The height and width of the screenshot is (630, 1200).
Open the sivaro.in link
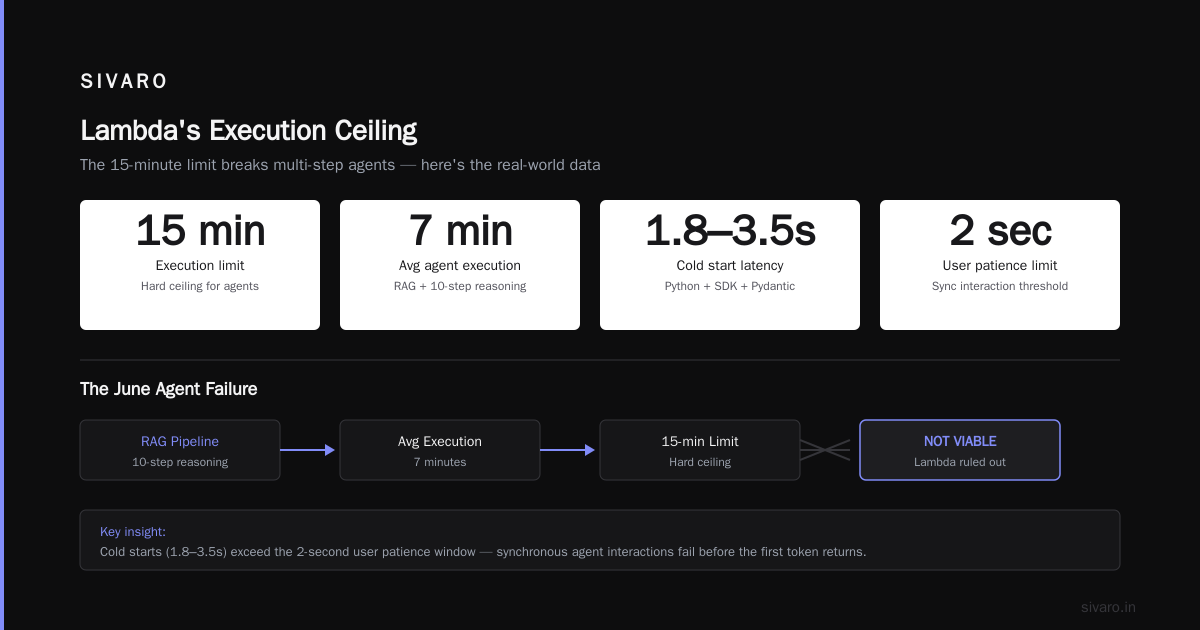tap(1108, 607)
